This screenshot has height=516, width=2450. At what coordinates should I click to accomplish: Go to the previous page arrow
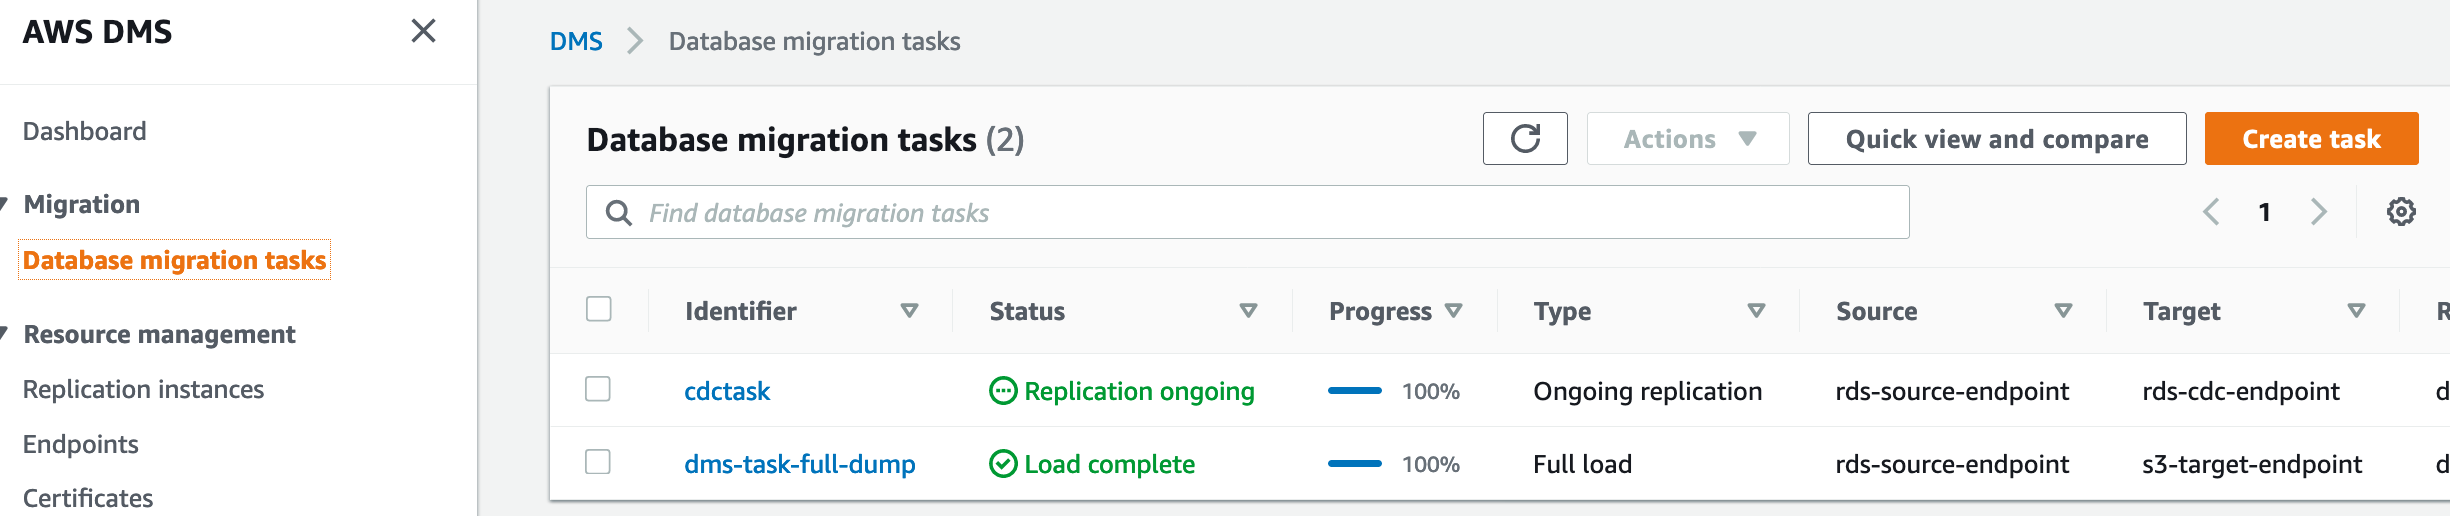pos(2211,212)
